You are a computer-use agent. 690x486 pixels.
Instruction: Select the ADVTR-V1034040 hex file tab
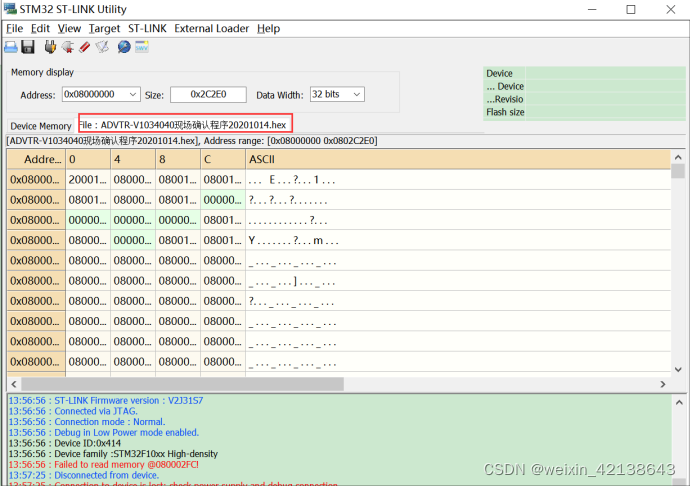(185, 125)
